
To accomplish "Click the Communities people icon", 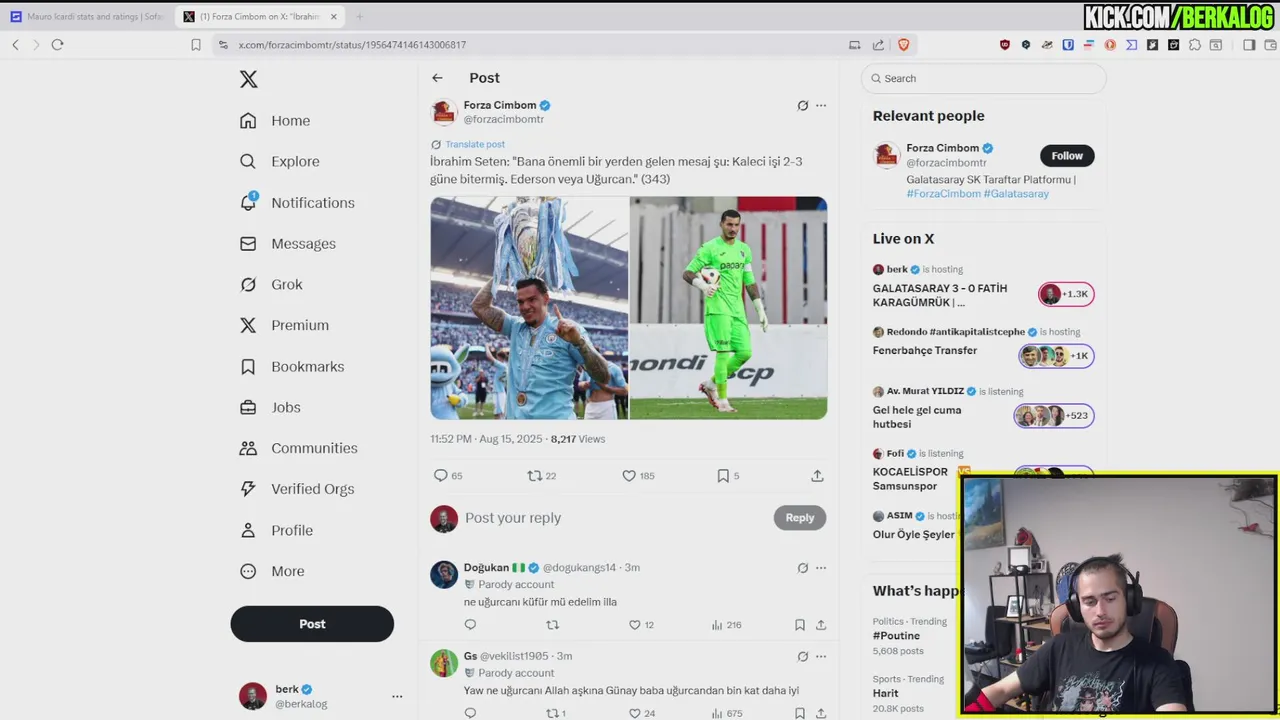I will 248,448.
